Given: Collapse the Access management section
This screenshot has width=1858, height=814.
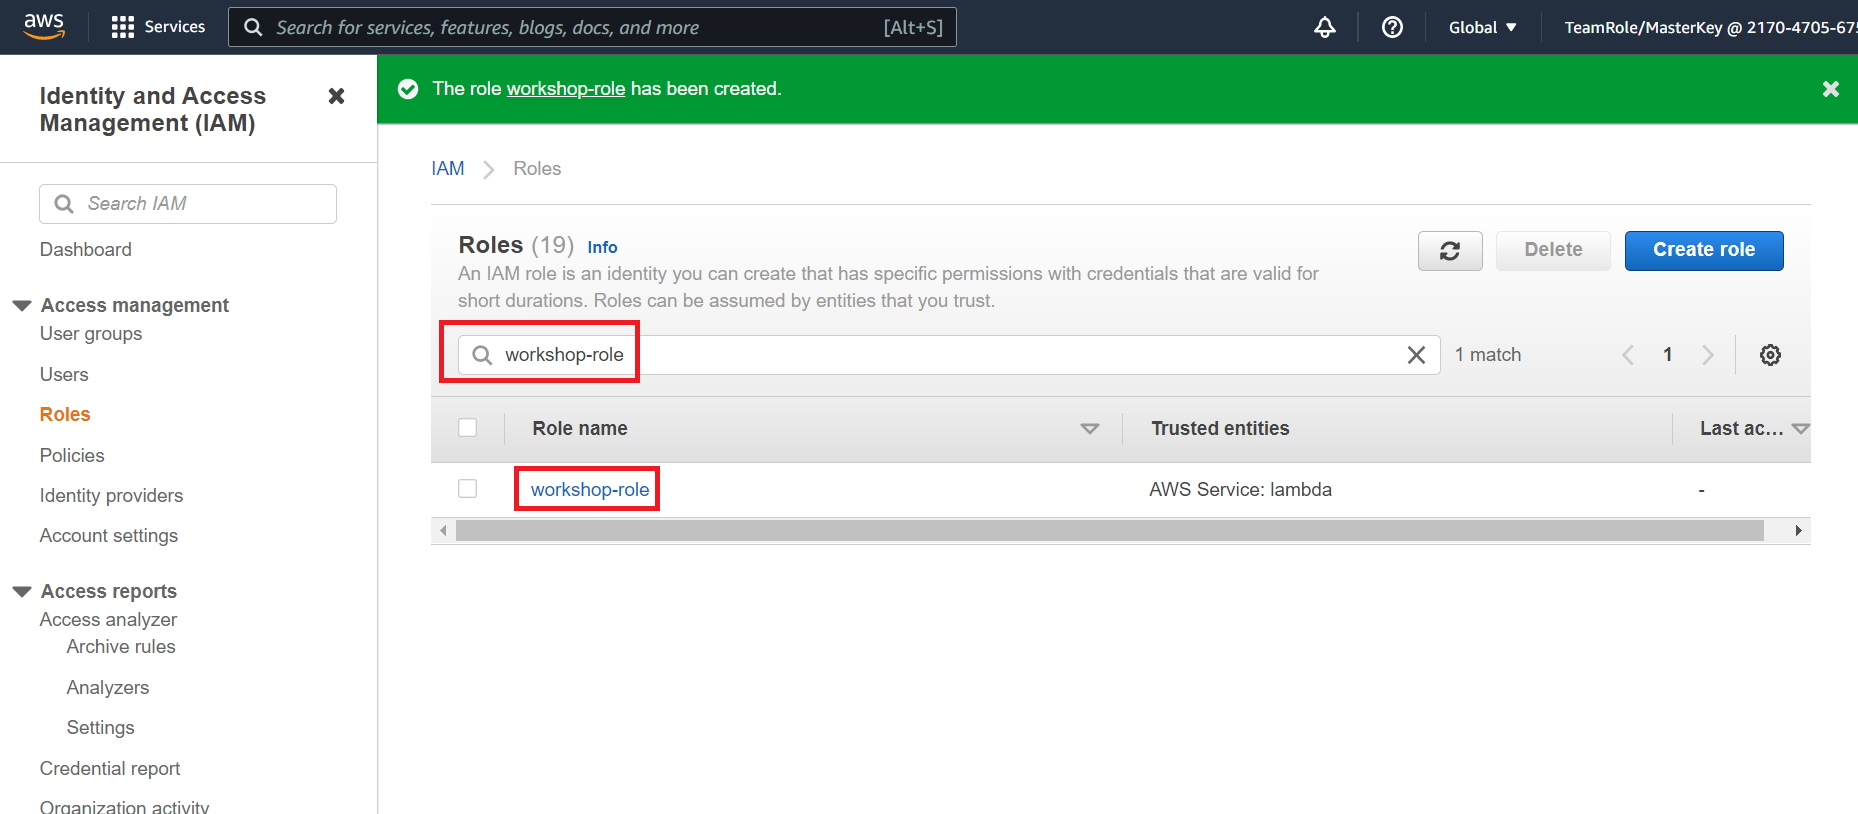Looking at the screenshot, I should tap(22, 306).
